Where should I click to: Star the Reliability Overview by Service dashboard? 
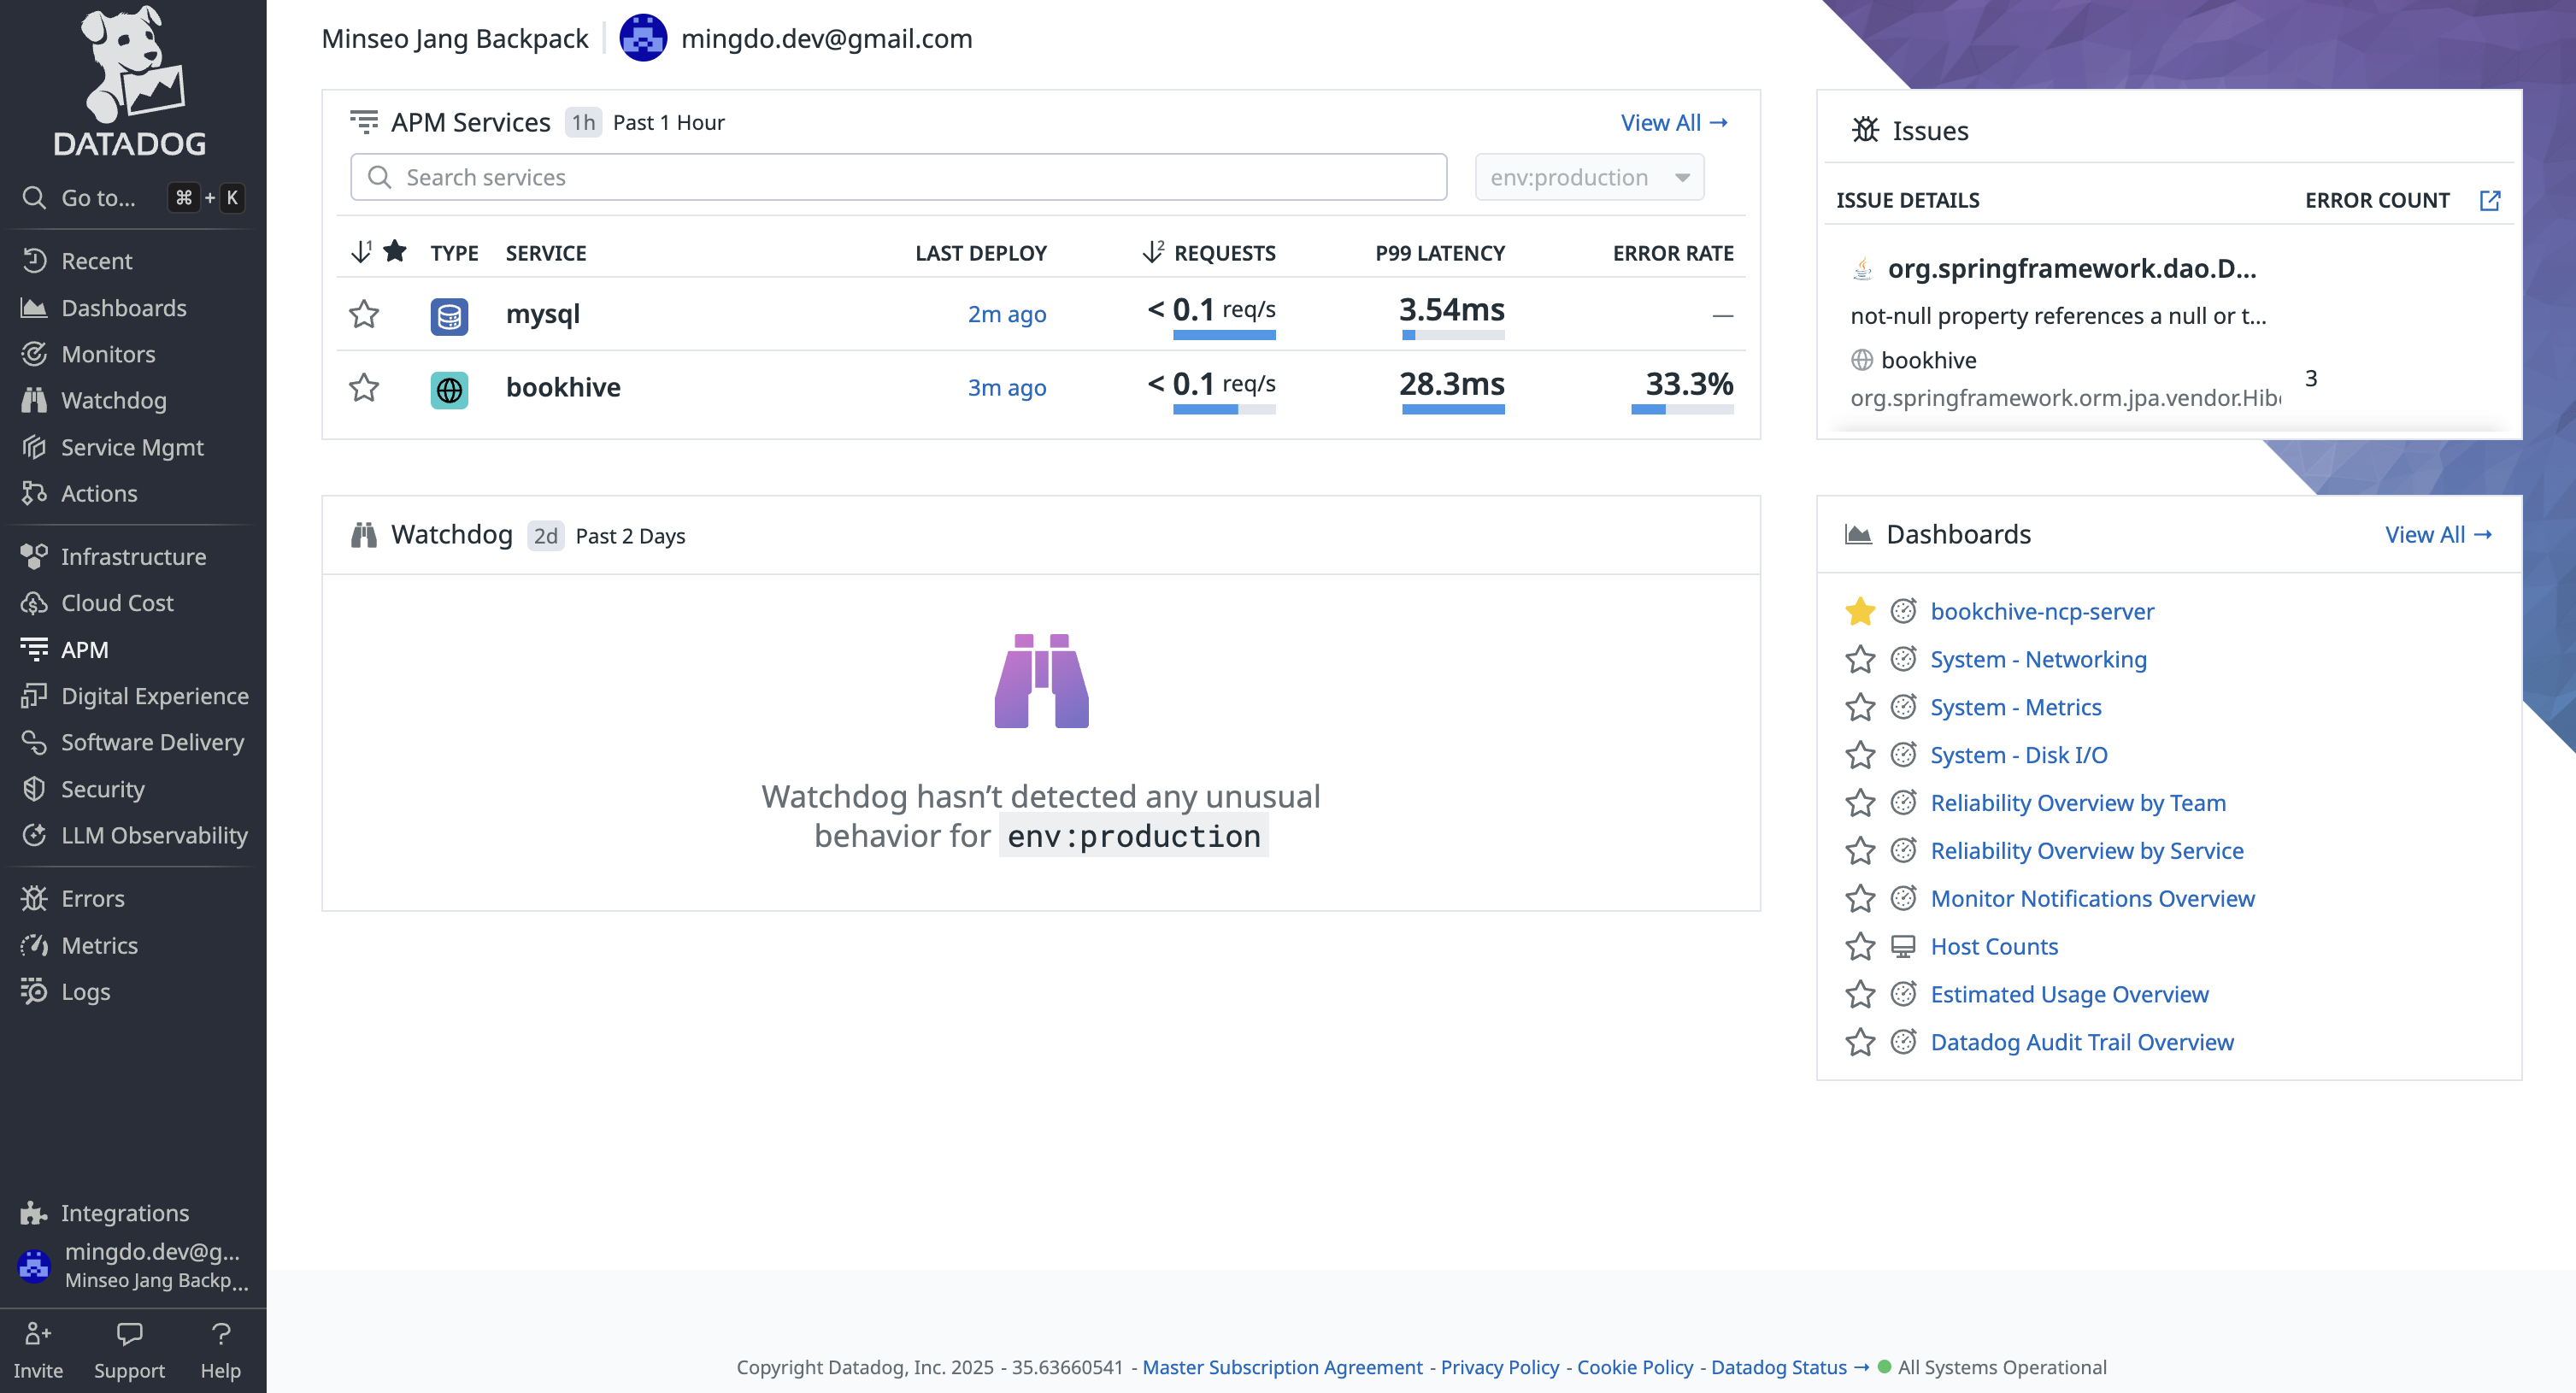click(1860, 851)
